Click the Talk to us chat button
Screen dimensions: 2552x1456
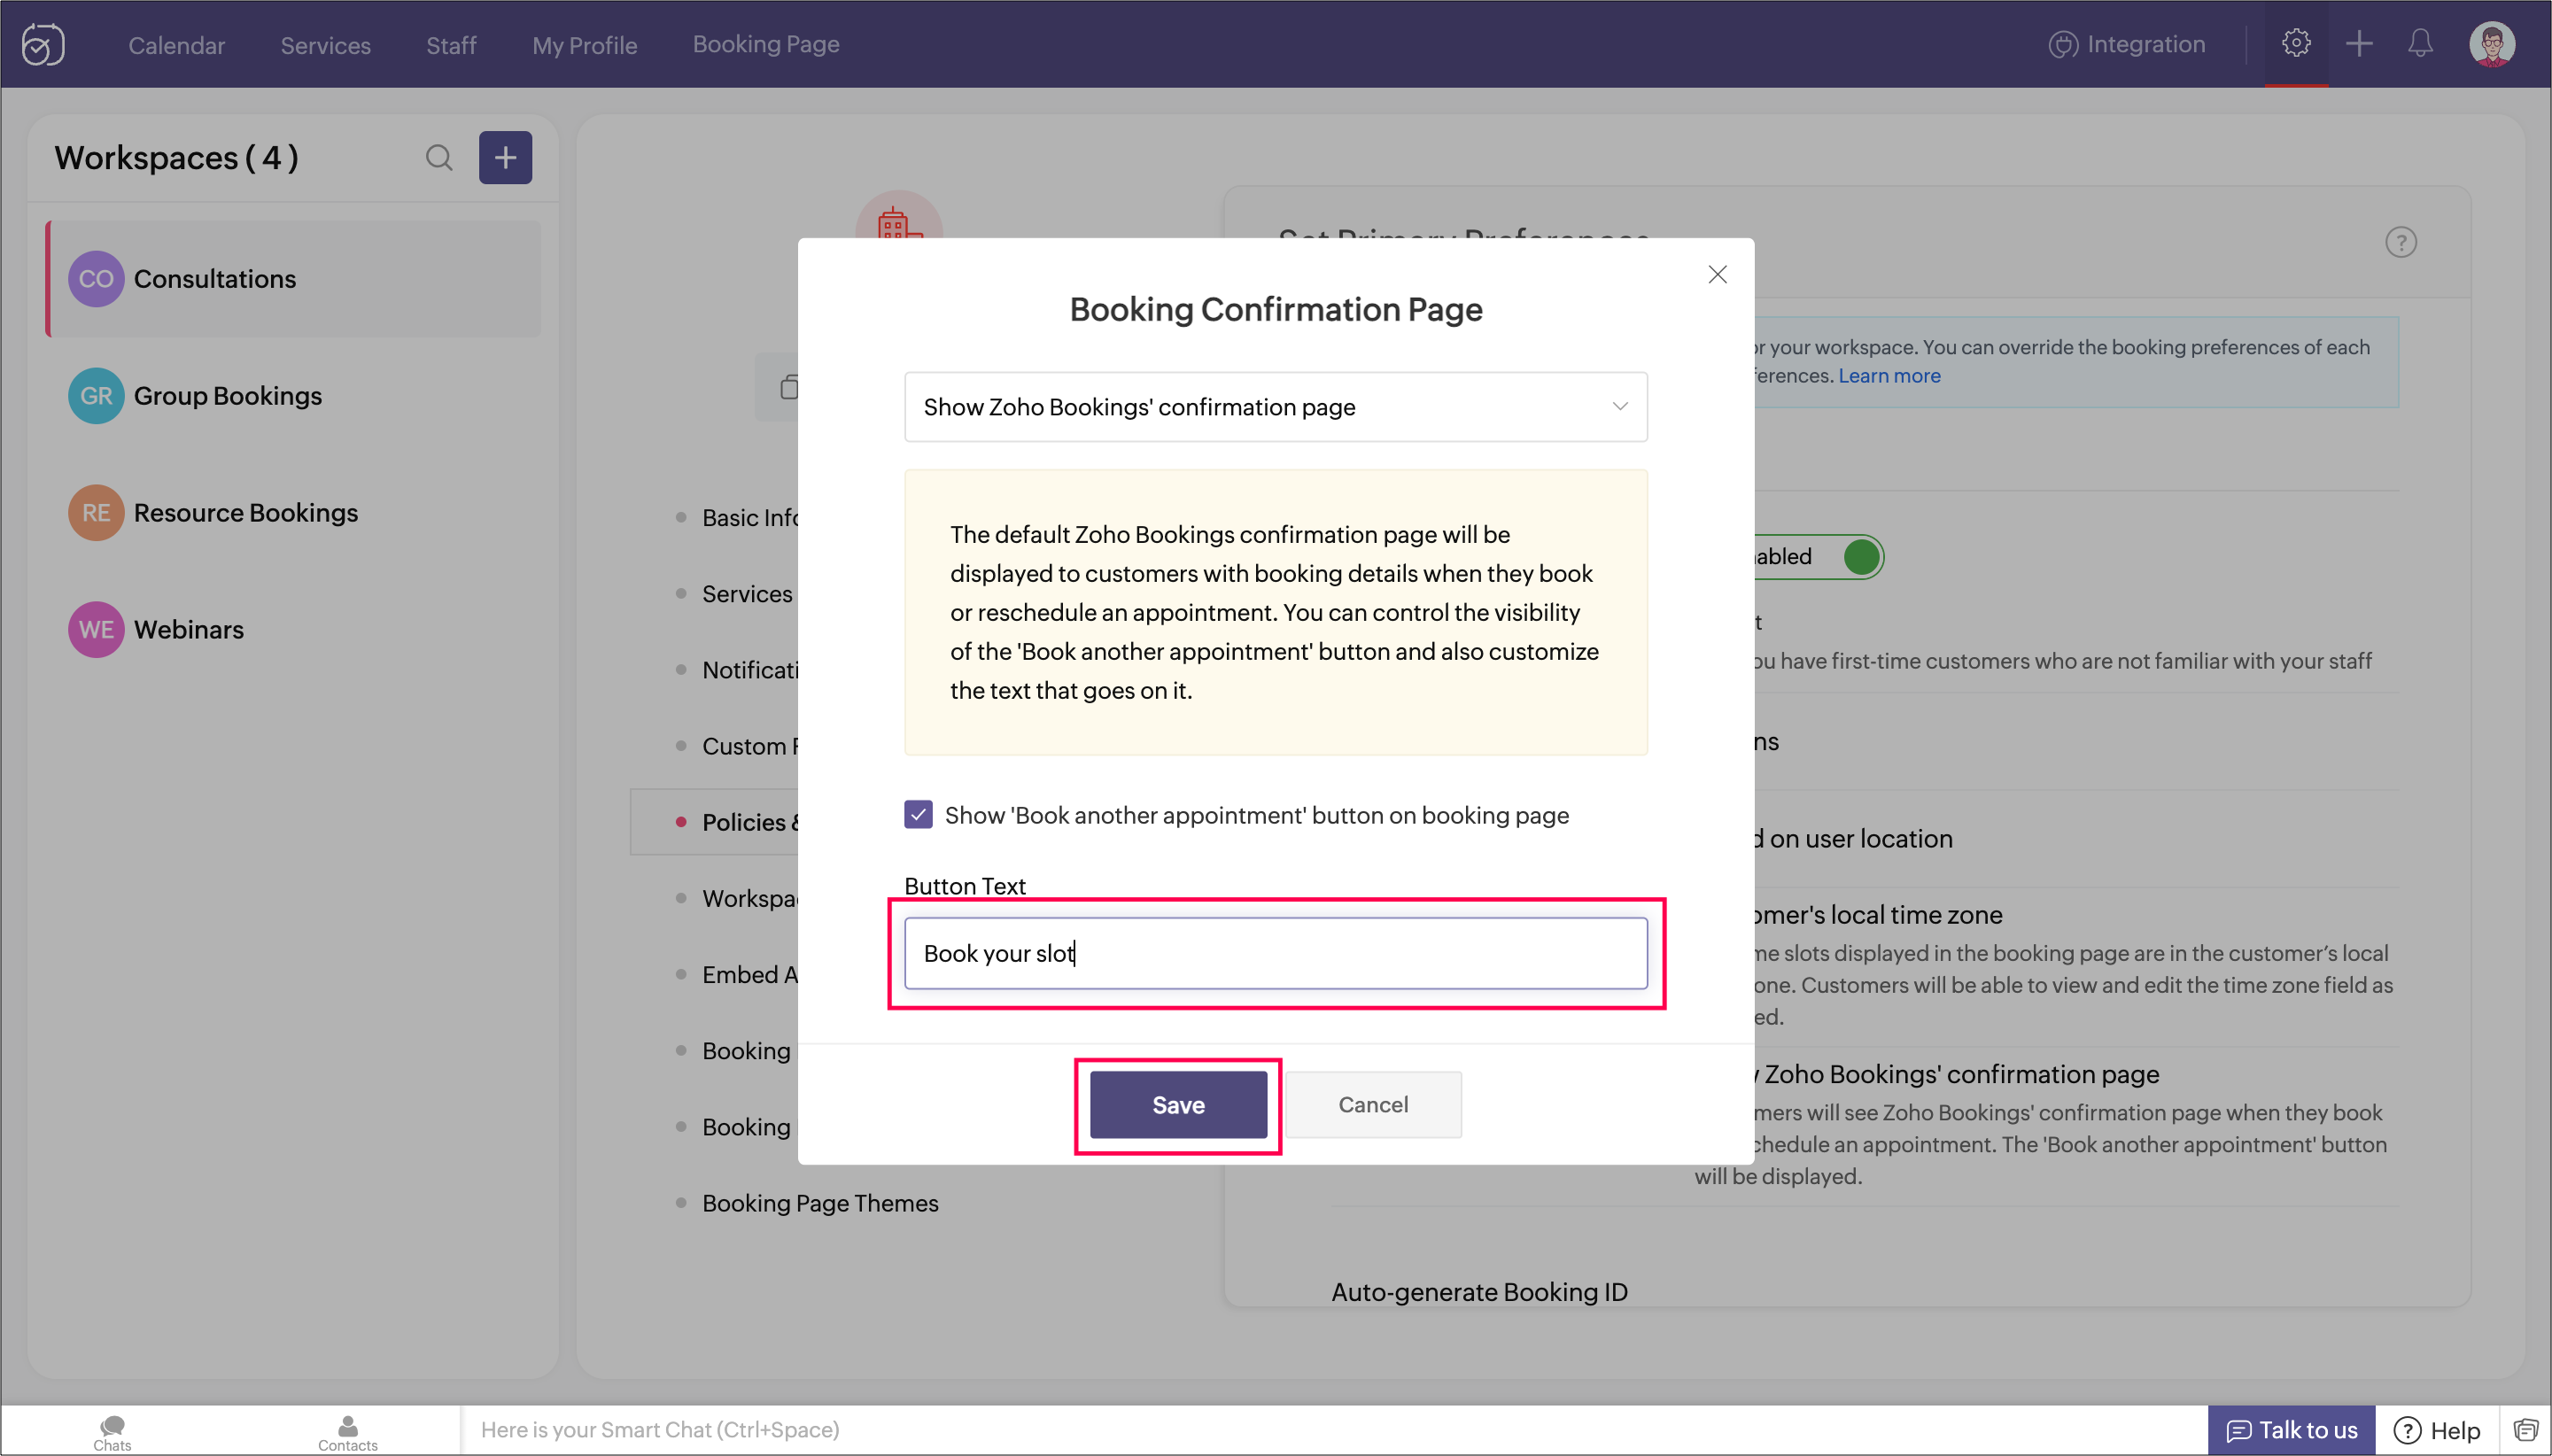2290,1430
